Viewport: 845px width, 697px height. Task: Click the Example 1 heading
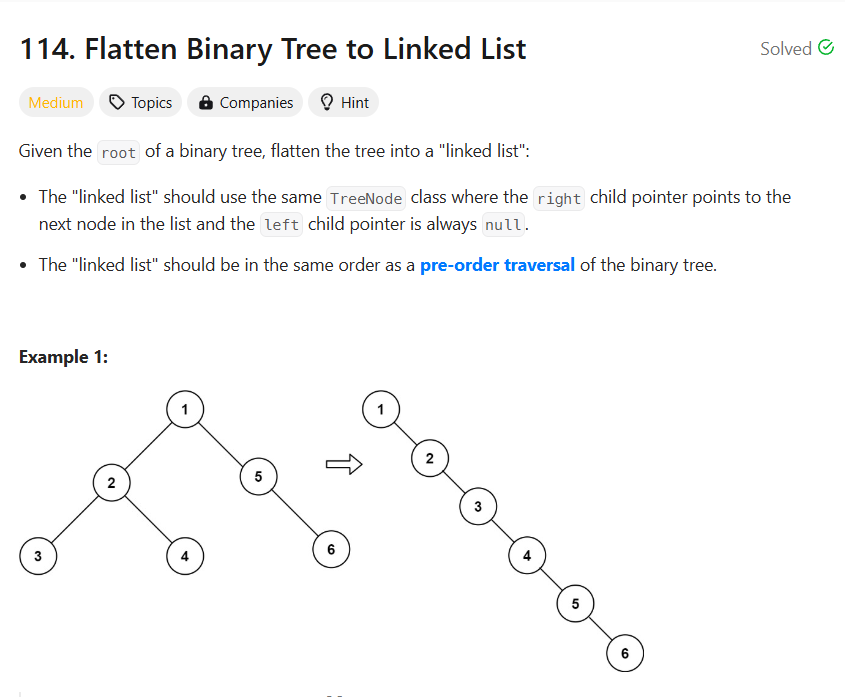pos(64,357)
